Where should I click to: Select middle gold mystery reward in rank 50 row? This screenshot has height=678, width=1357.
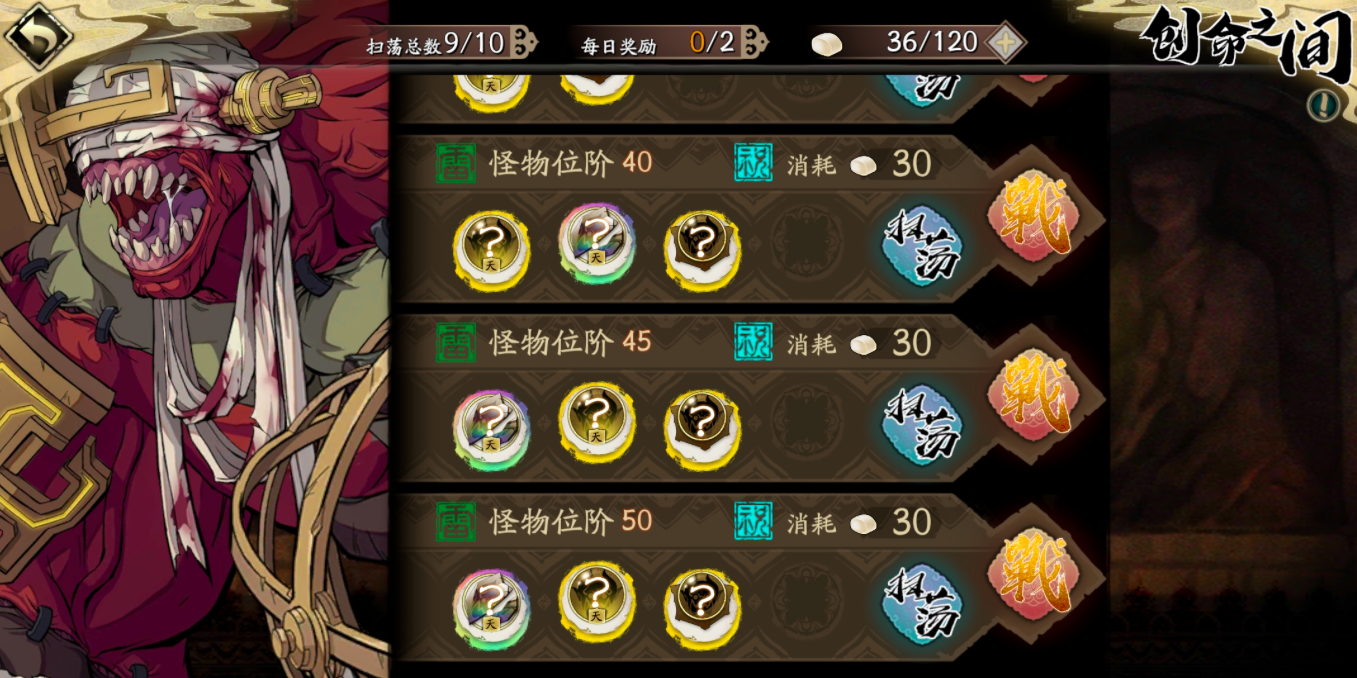coord(597,601)
